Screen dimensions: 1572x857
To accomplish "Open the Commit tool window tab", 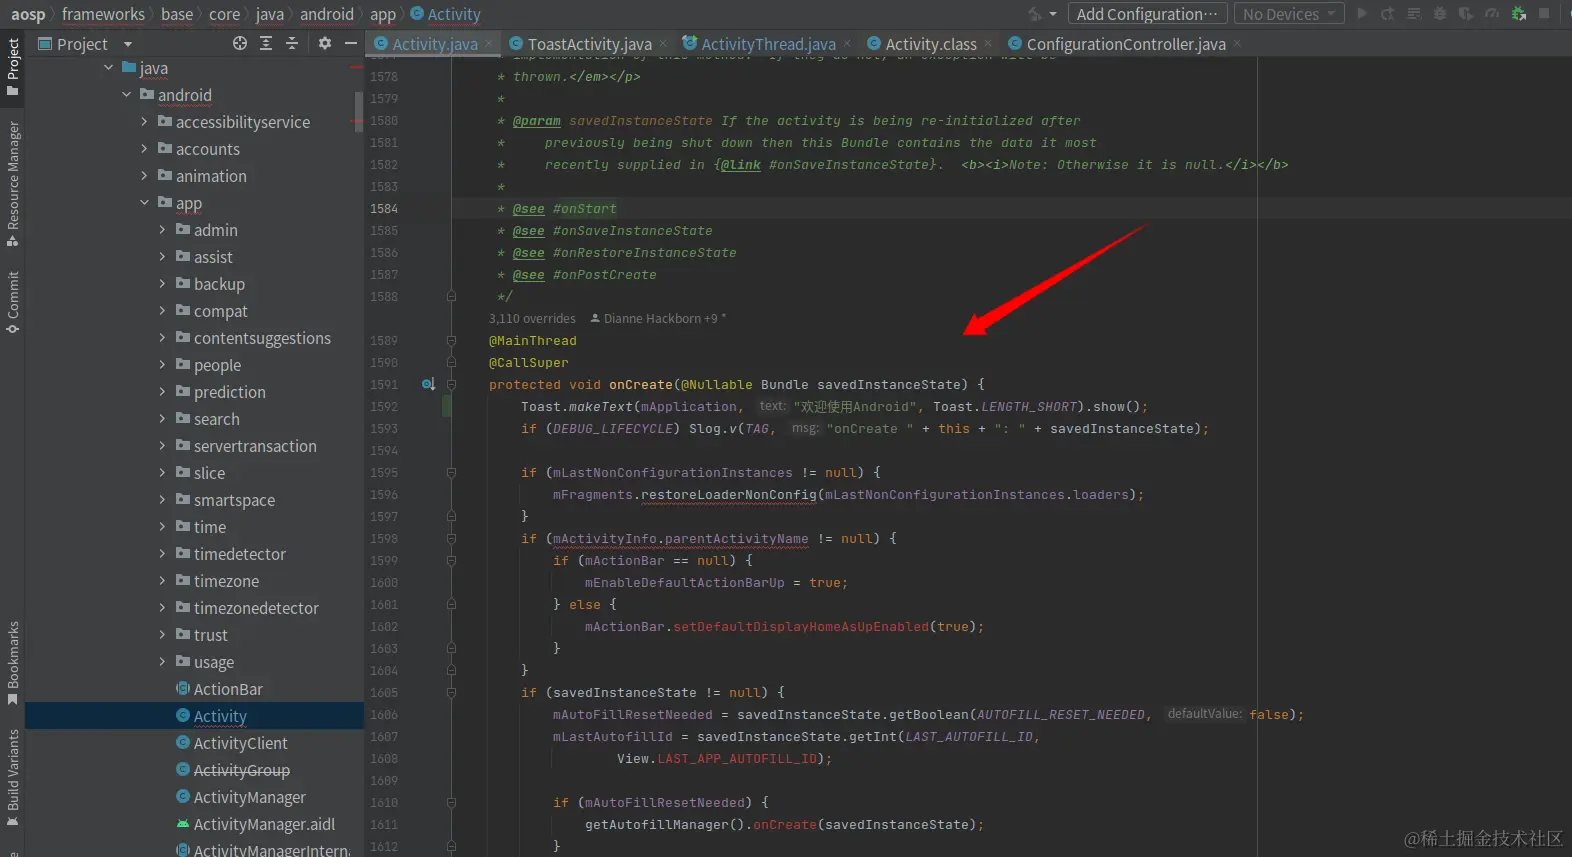I will [13, 302].
